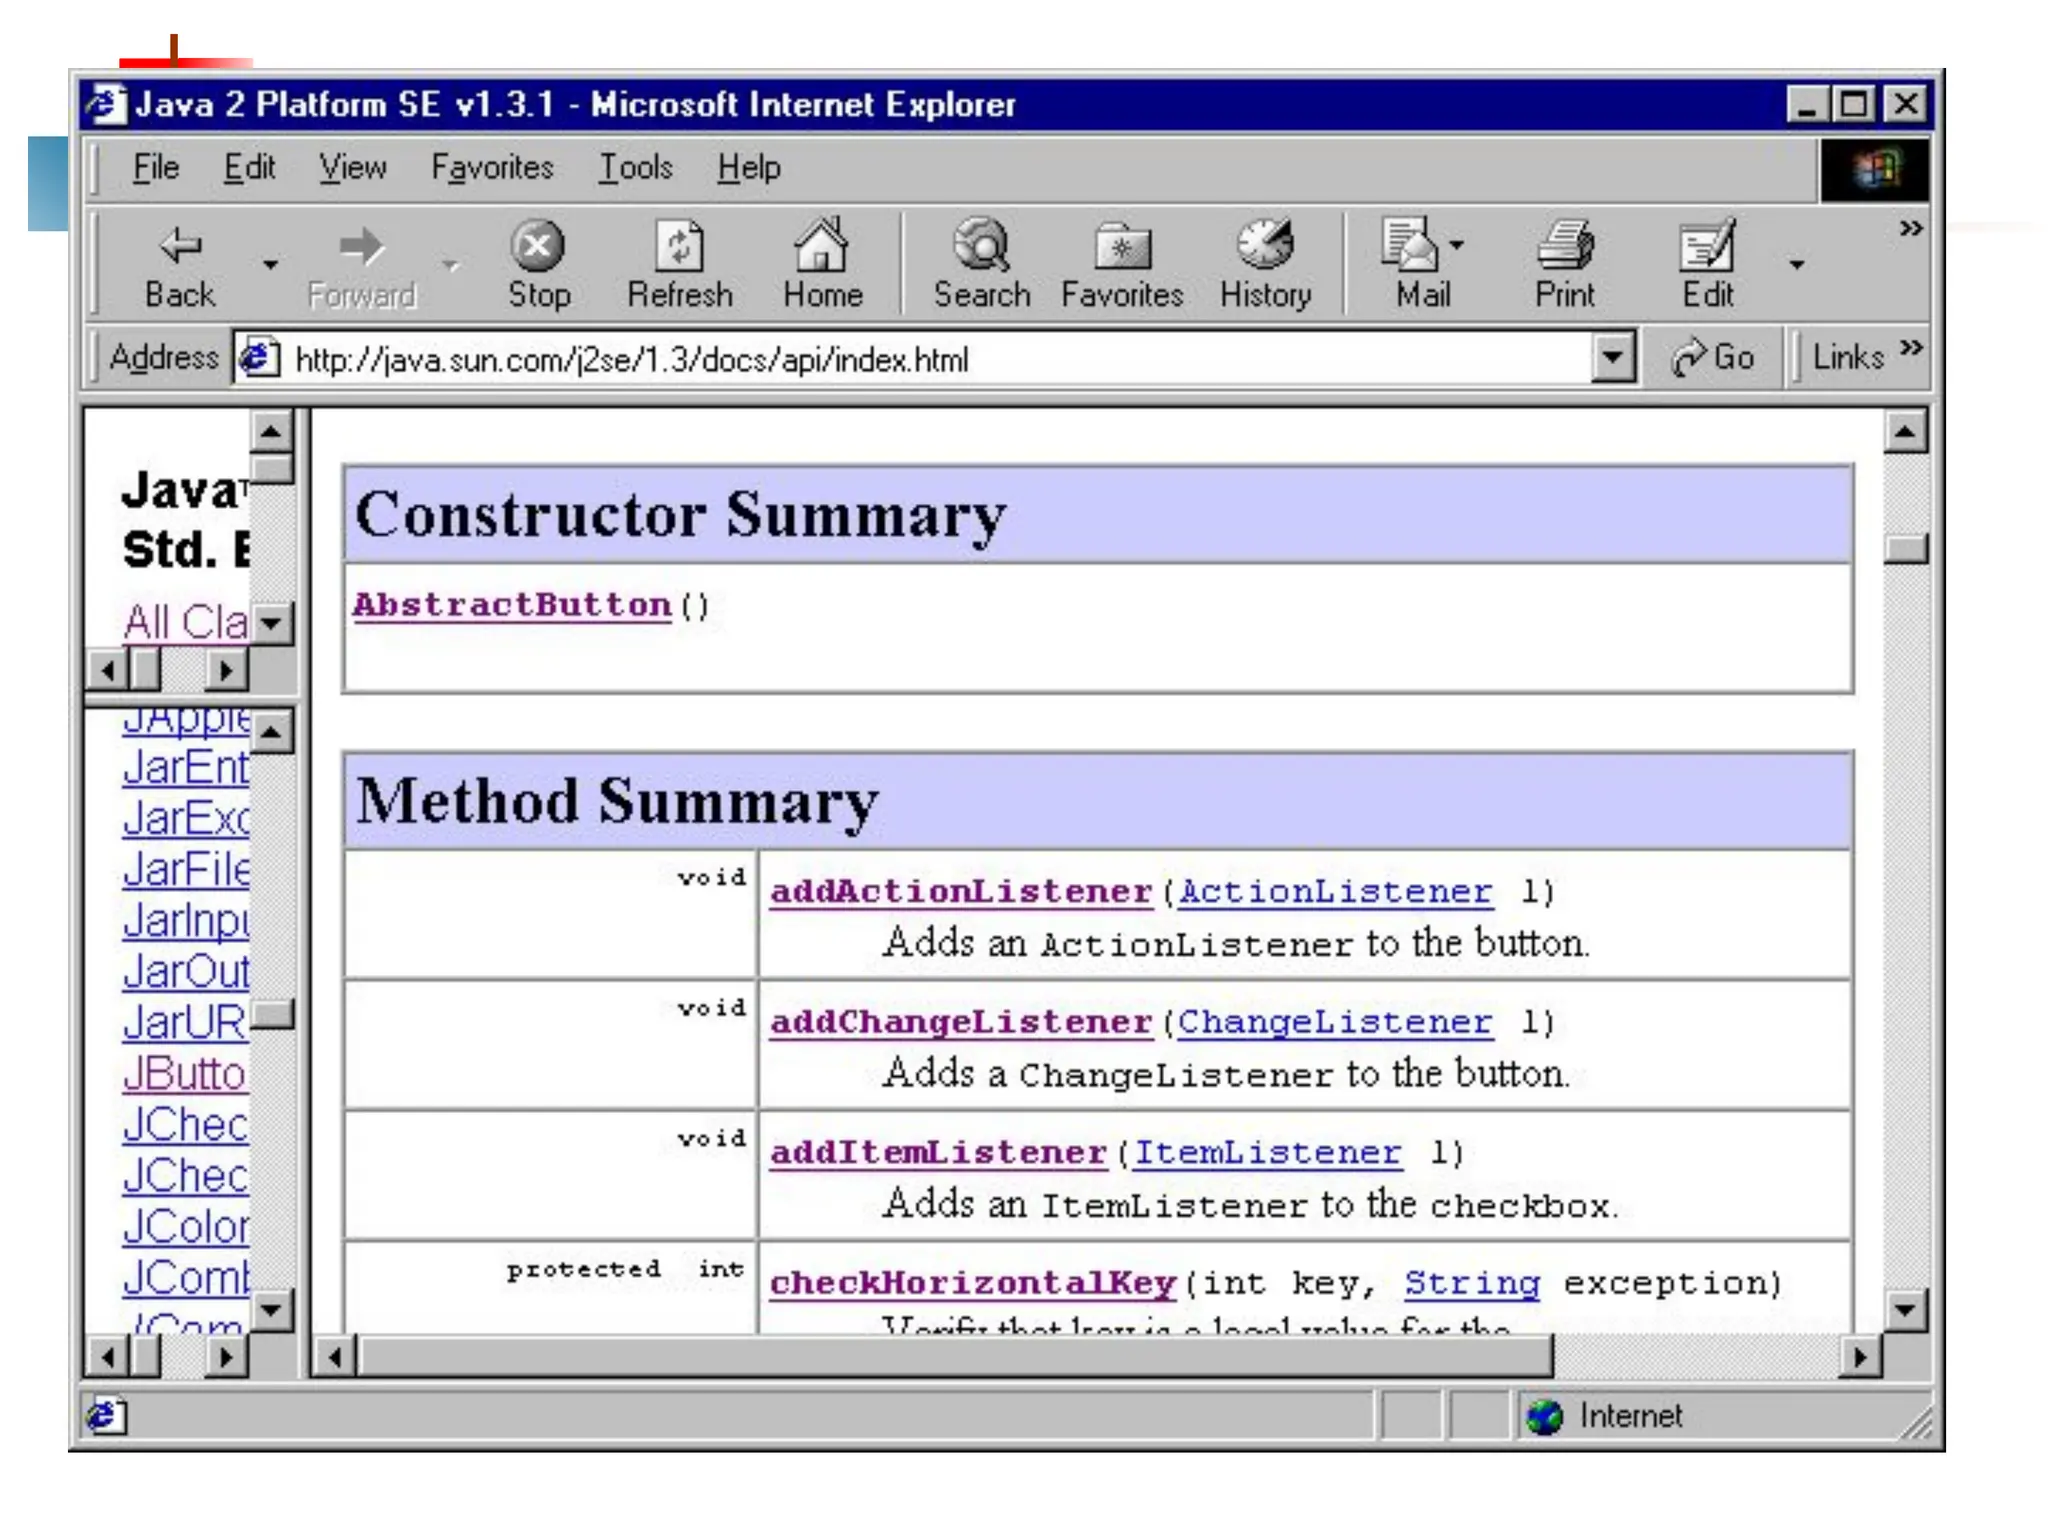The width and height of the screenshot is (2048, 1536).
Task: Open the Back button history dropdown arrow
Action: (270, 265)
